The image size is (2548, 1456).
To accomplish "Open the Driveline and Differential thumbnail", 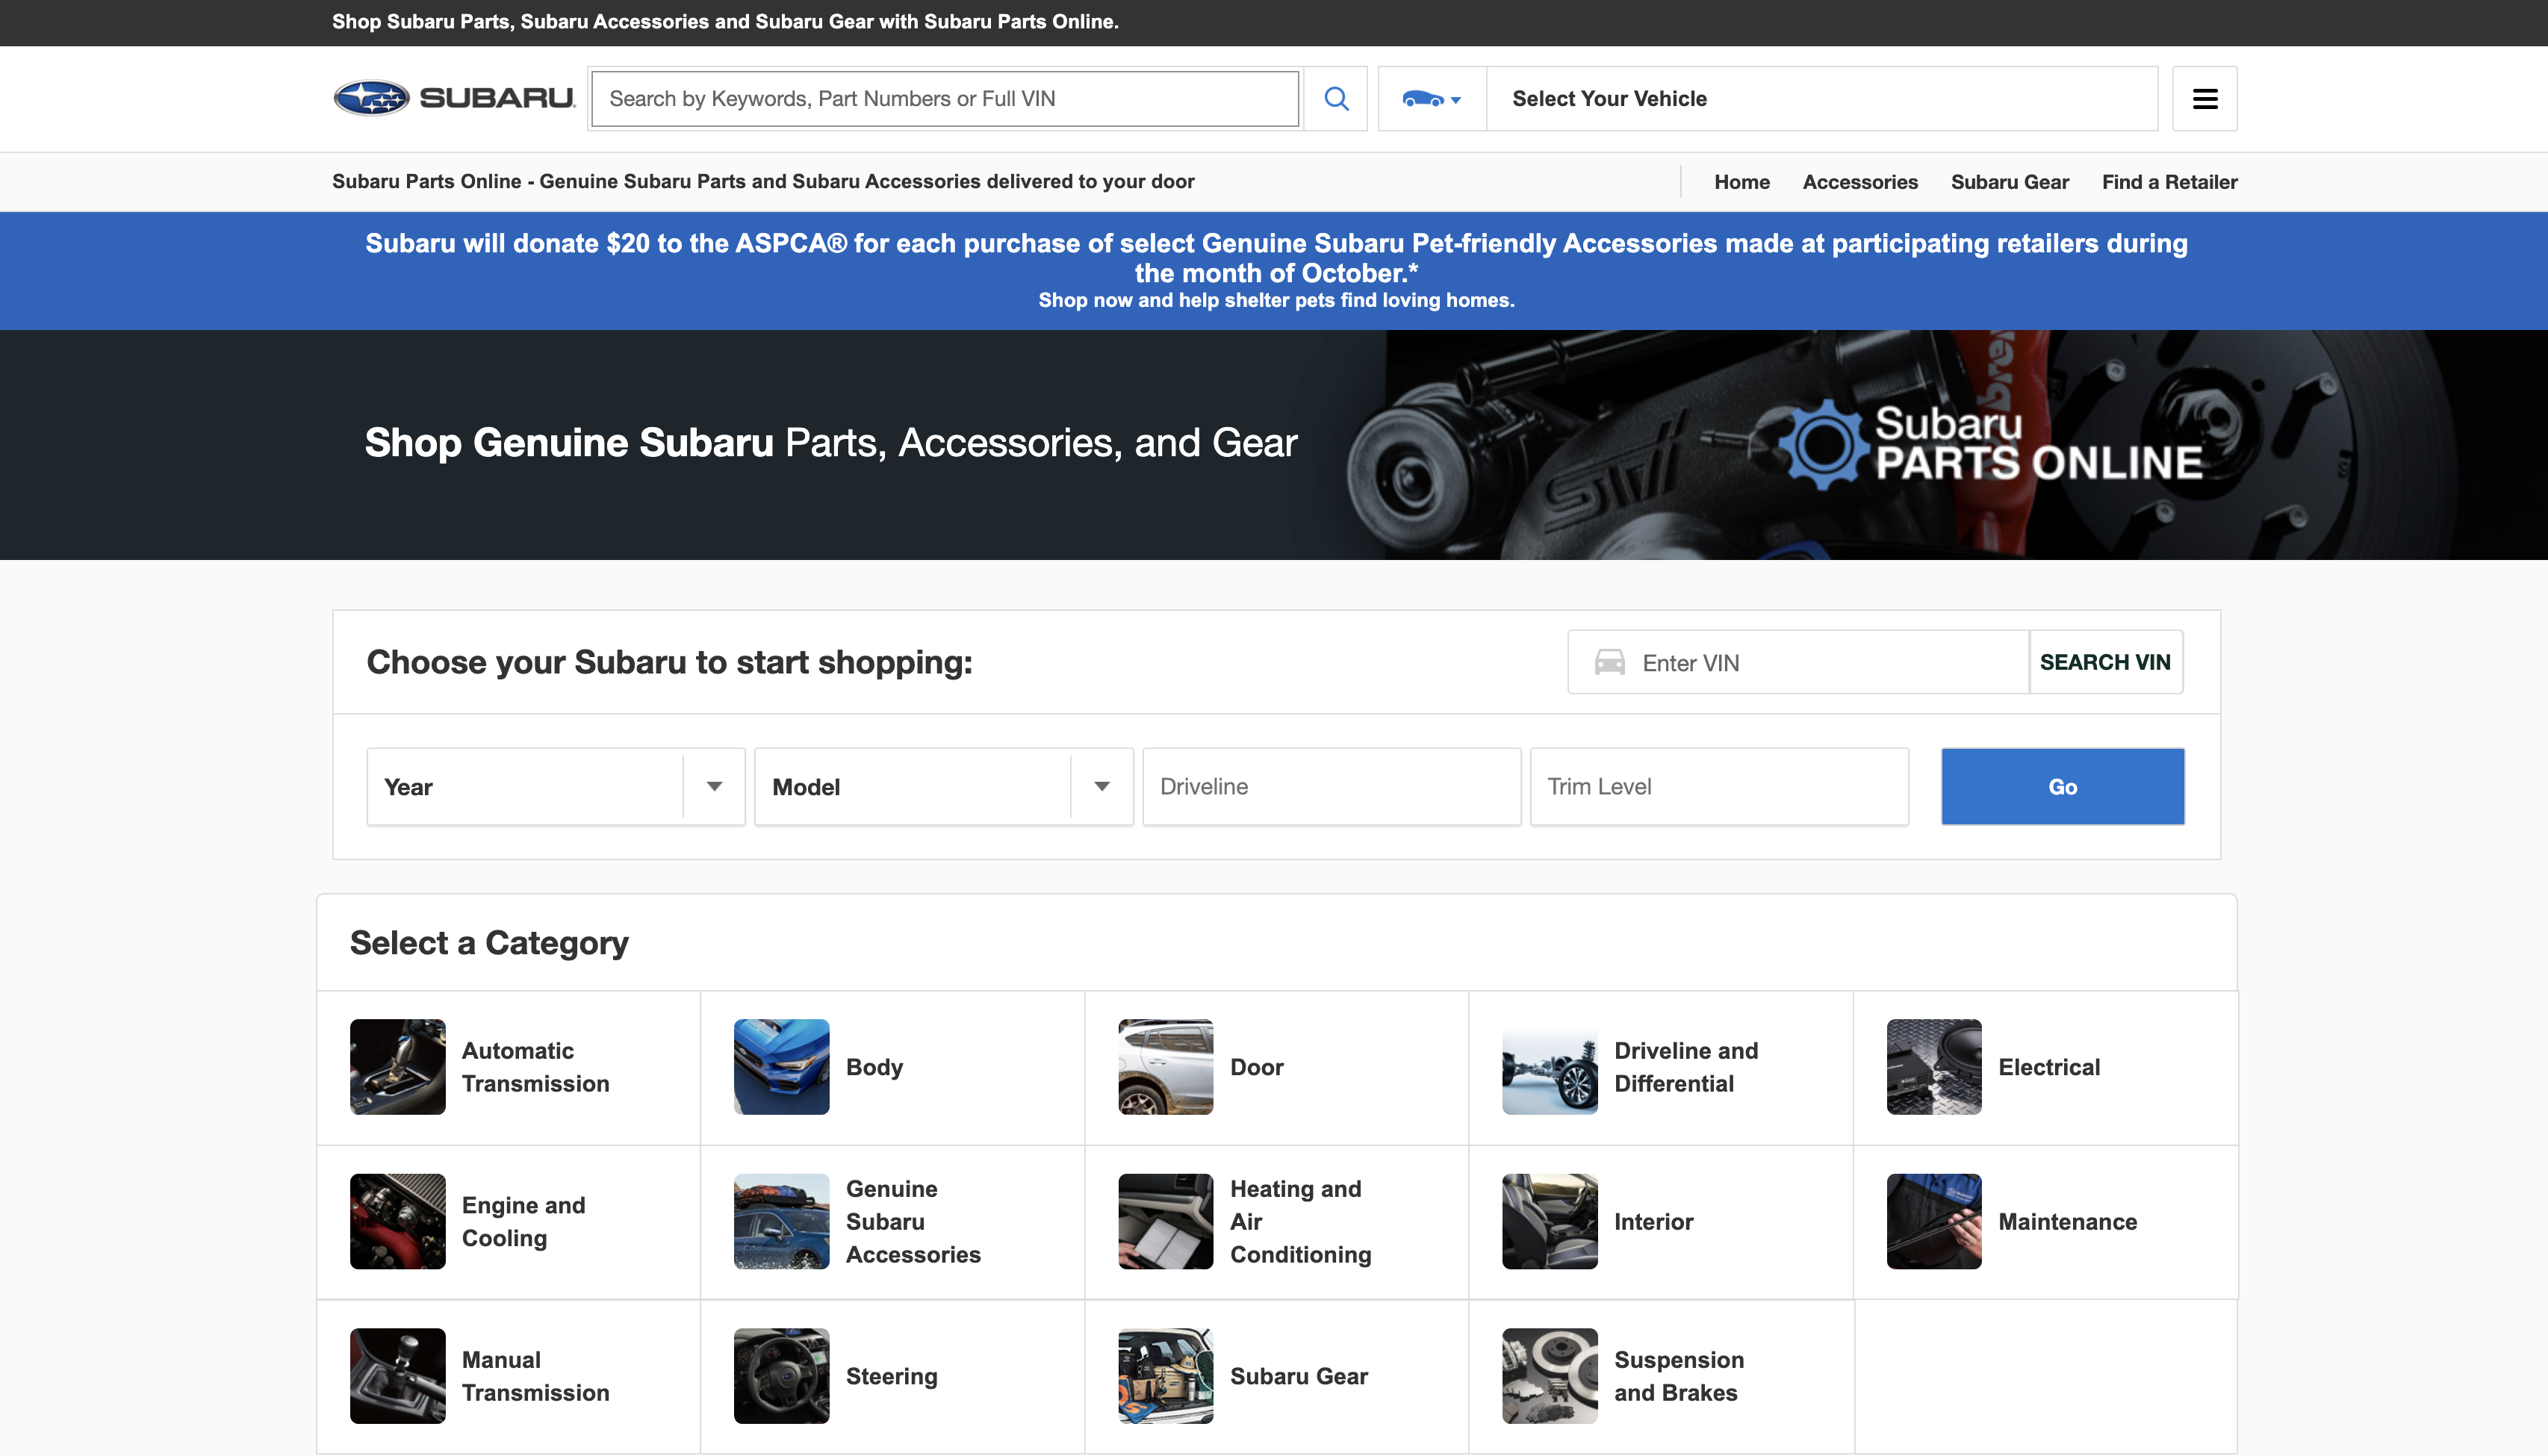I will pos(1550,1067).
